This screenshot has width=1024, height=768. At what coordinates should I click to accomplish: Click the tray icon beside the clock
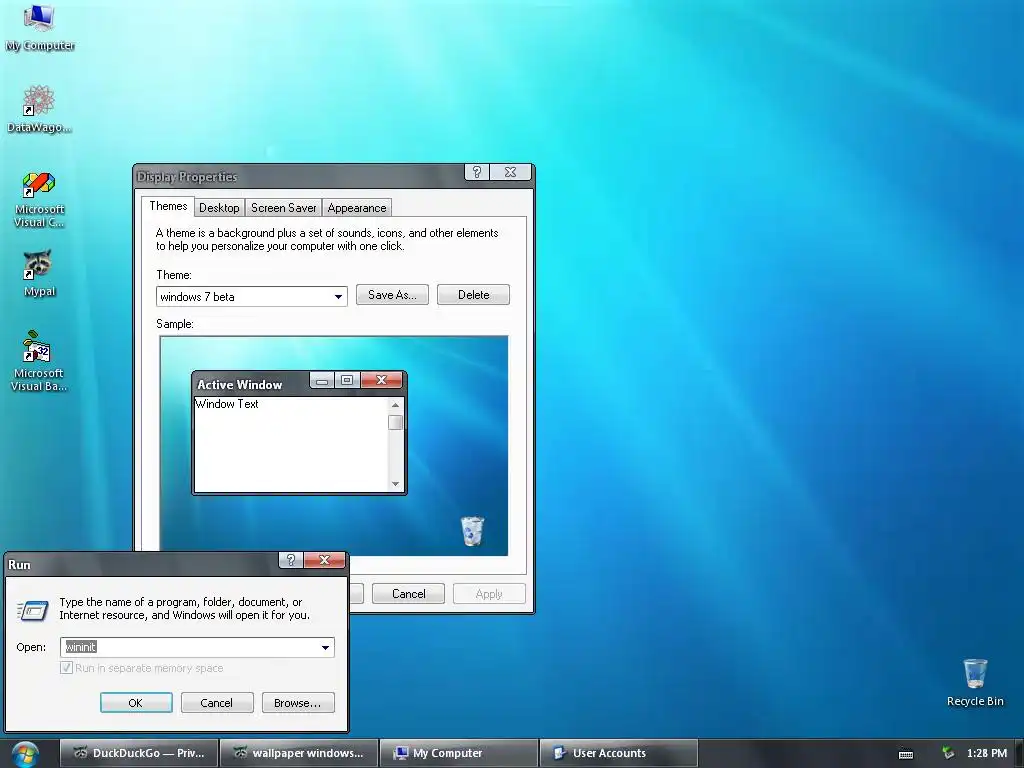point(948,753)
